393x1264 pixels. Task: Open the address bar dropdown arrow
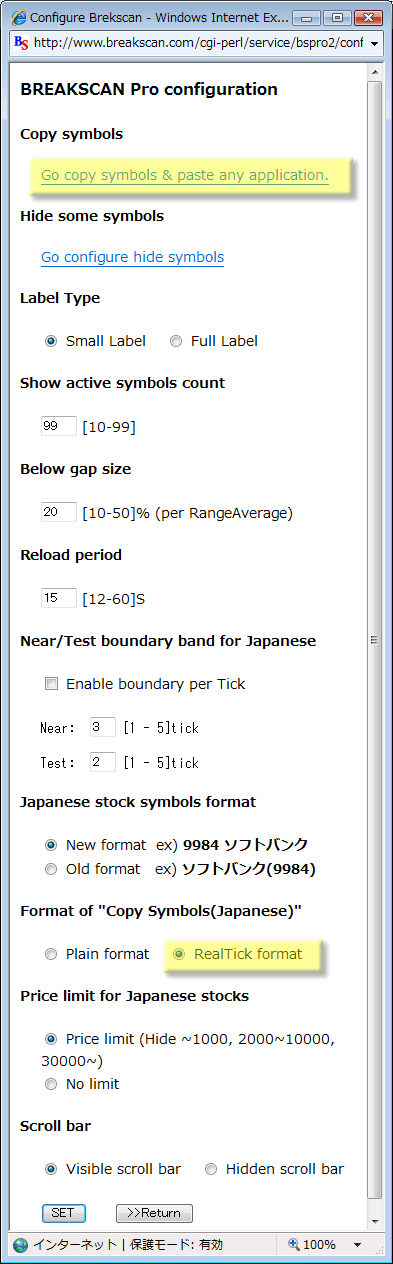coord(374,44)
